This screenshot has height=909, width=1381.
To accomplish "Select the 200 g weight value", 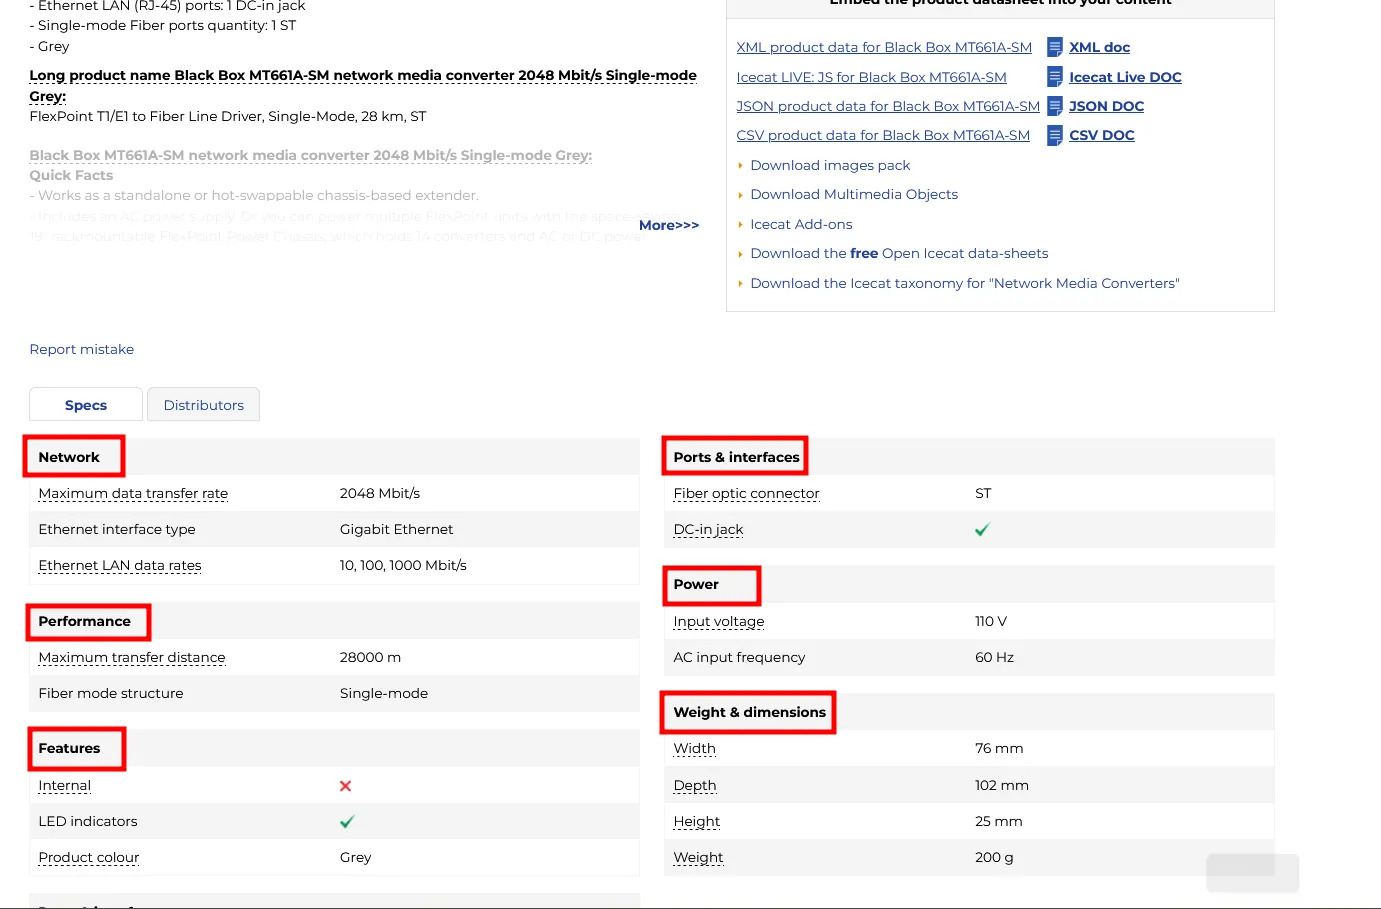I will click(994, 857).
